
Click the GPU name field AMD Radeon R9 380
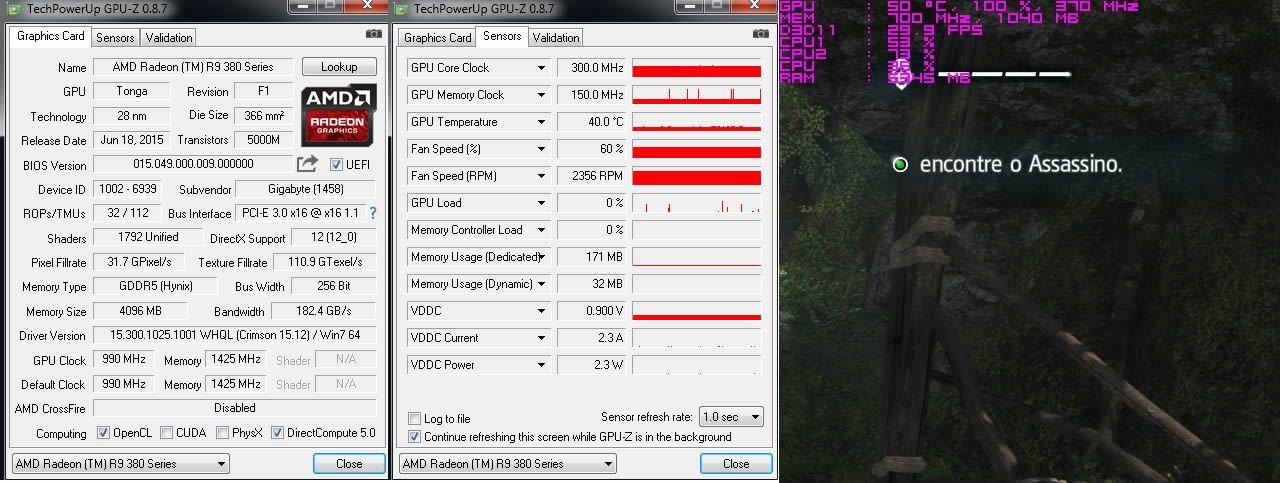pos(193,67)
